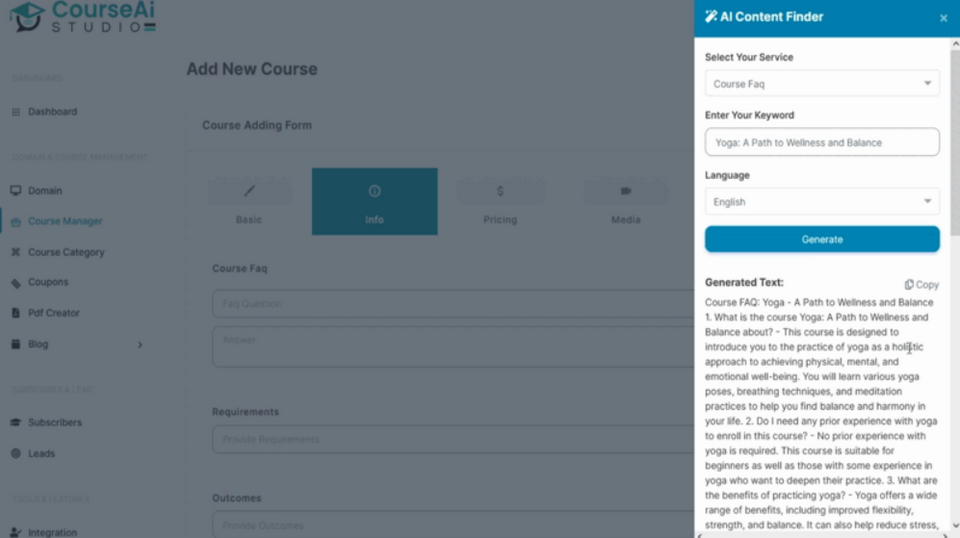960x538 pixels.
Task: Open Dashboard from the sidebar
Action: pos(53,112)
